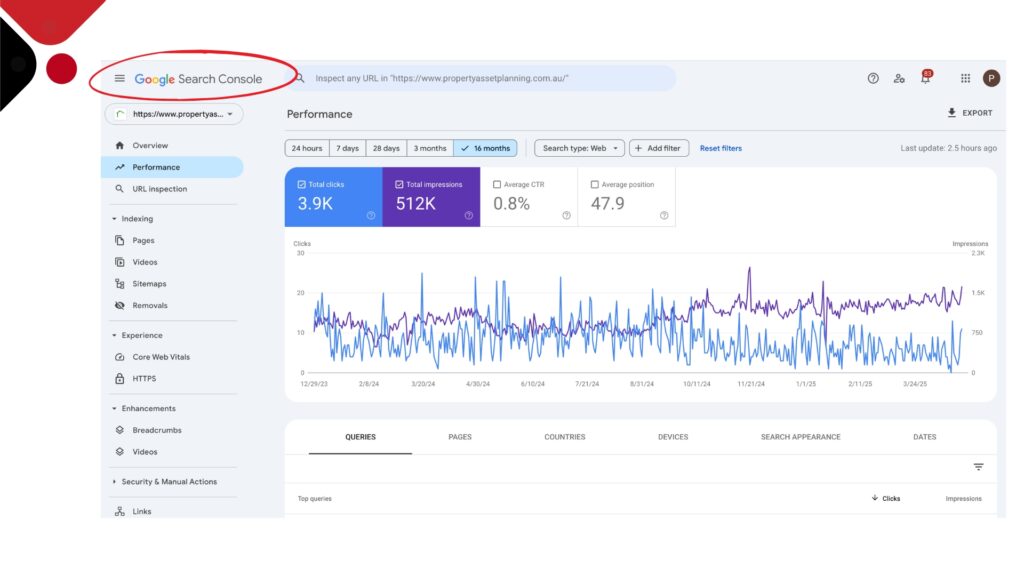The image size is (1024, 576).
Task: Click the Overview home icon
Action: point(120,146)
